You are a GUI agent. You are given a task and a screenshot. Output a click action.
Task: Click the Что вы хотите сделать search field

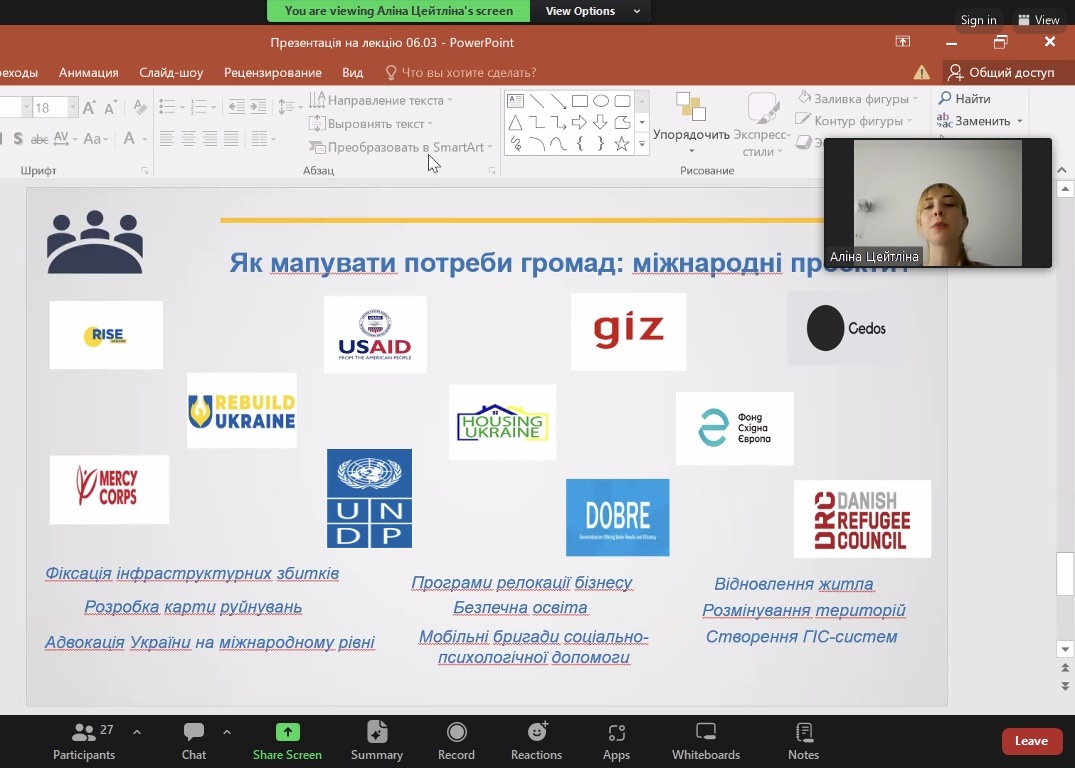tap(468, 72)
